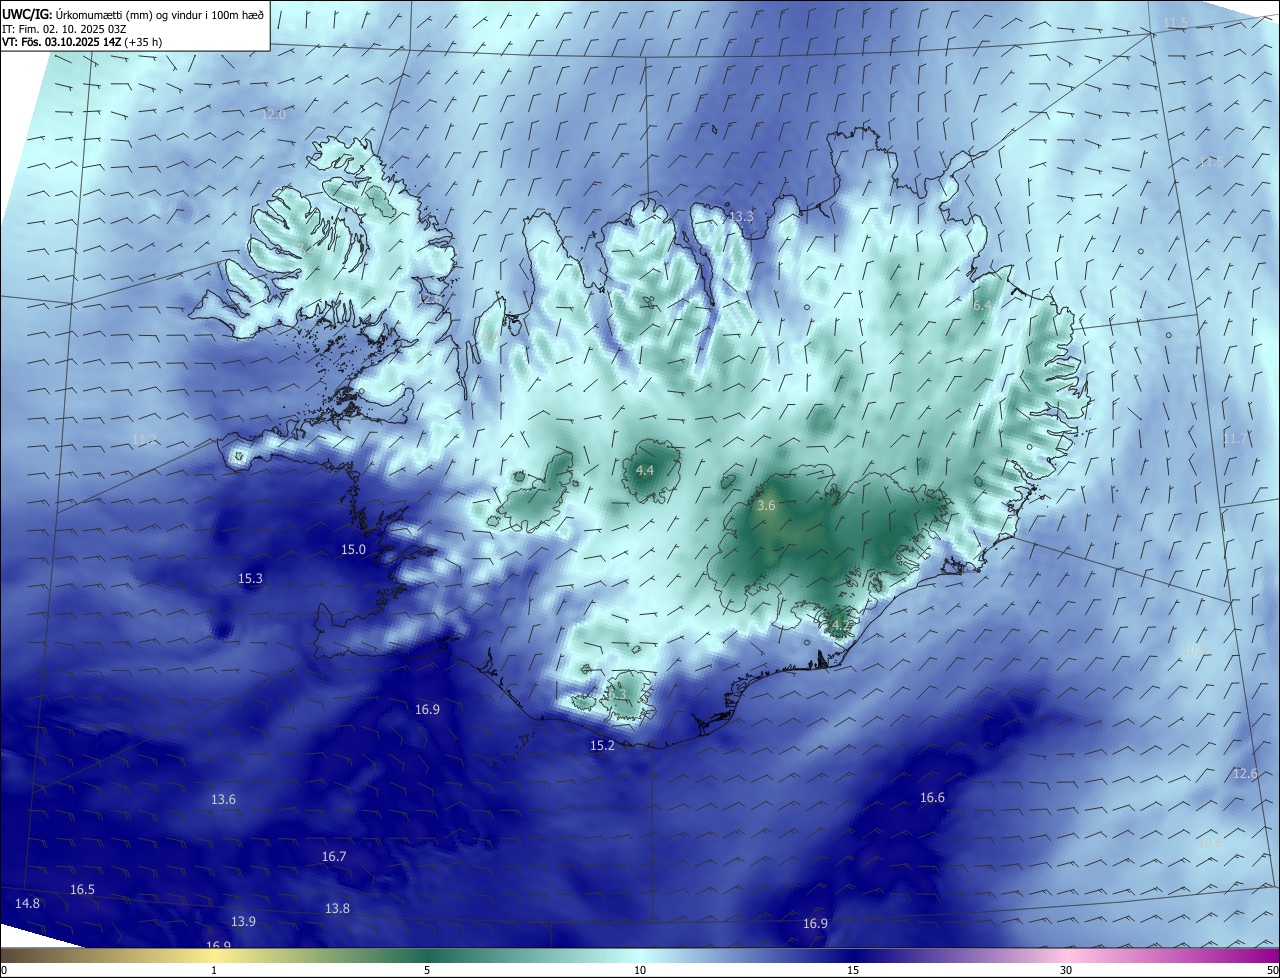The height and width of the screenshot is (978, 1280).
Task: Click the UWC/IG Úrkomumætti title line
Action: [133, 15]
